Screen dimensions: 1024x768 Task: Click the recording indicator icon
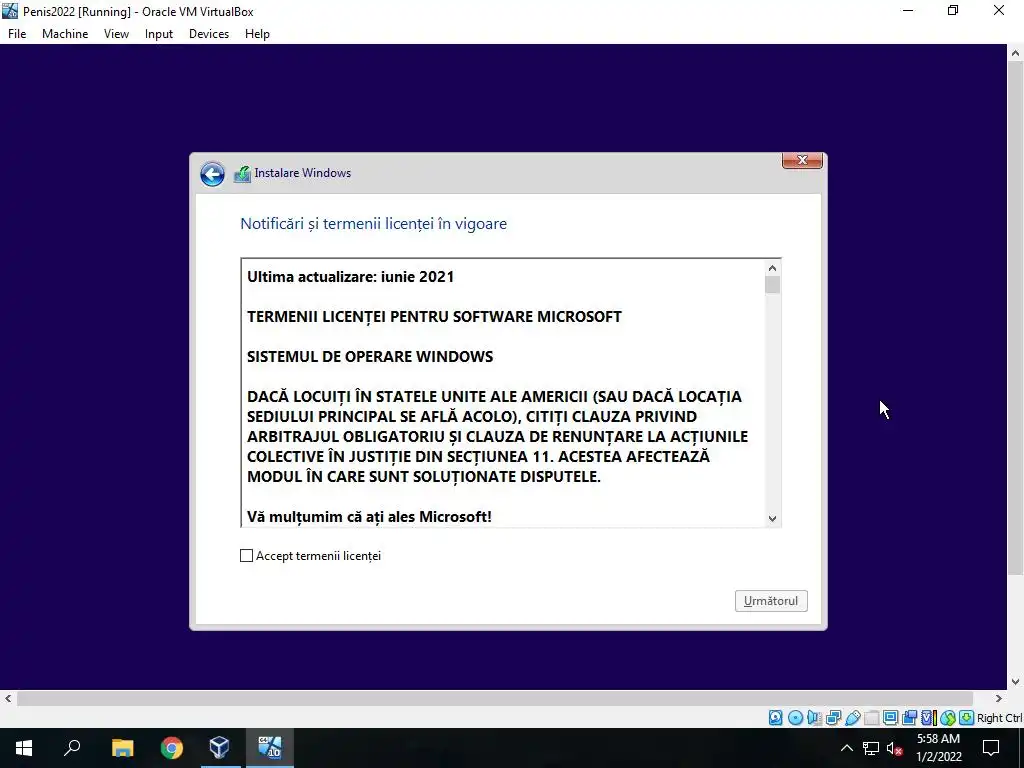pyautogui.click(x=909, y=718)
